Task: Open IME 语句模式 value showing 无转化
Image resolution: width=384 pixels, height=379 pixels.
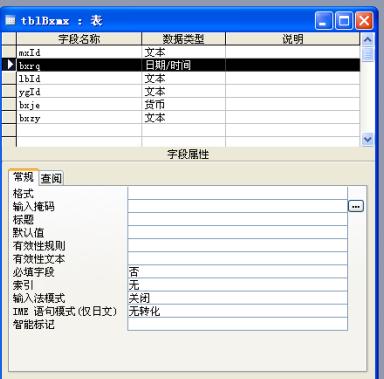Action: [x=237, y=311]
